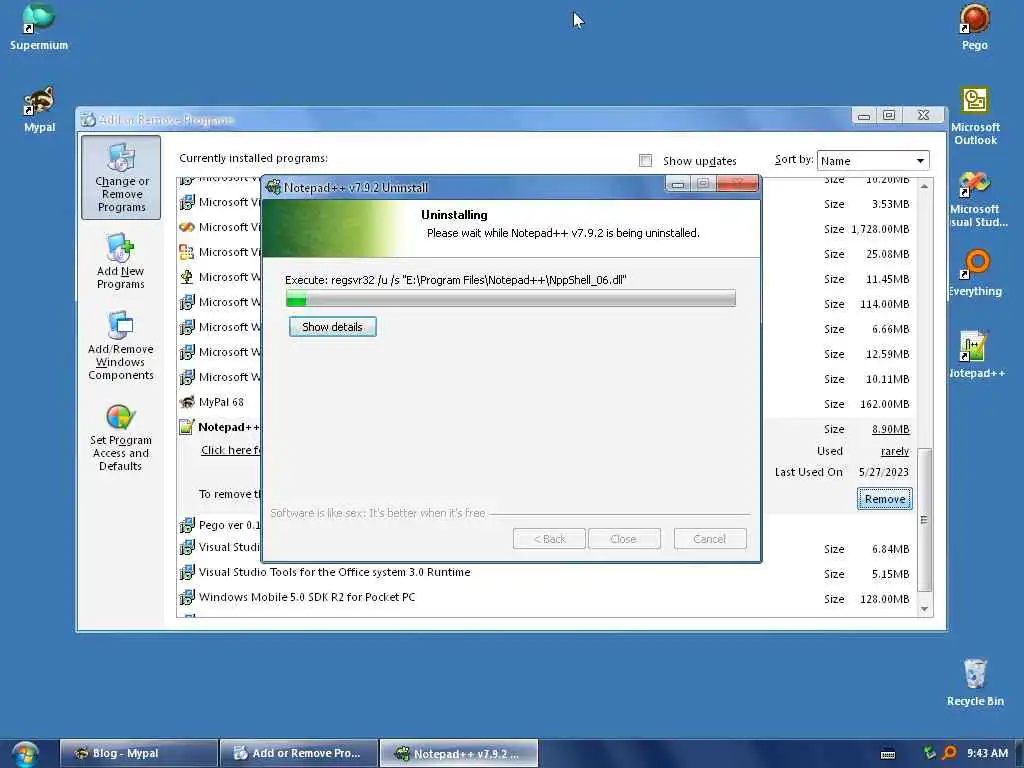Click the Windows Start orb
The image size is (1024, 768).
click(x=25, y=754)
